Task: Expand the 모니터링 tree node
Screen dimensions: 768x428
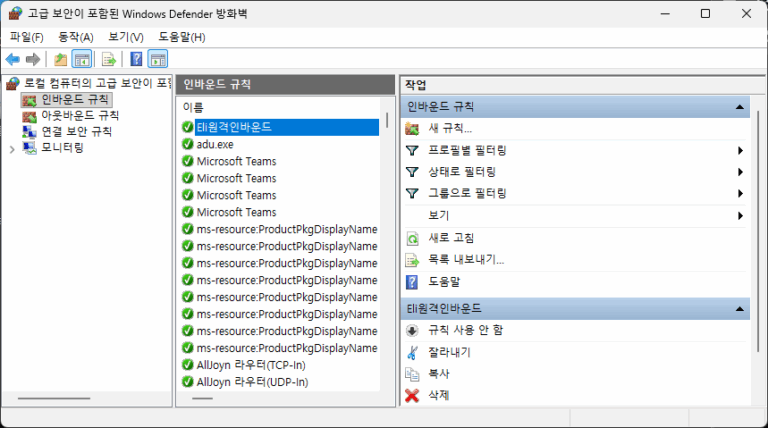Action: [x=11, y=148]
